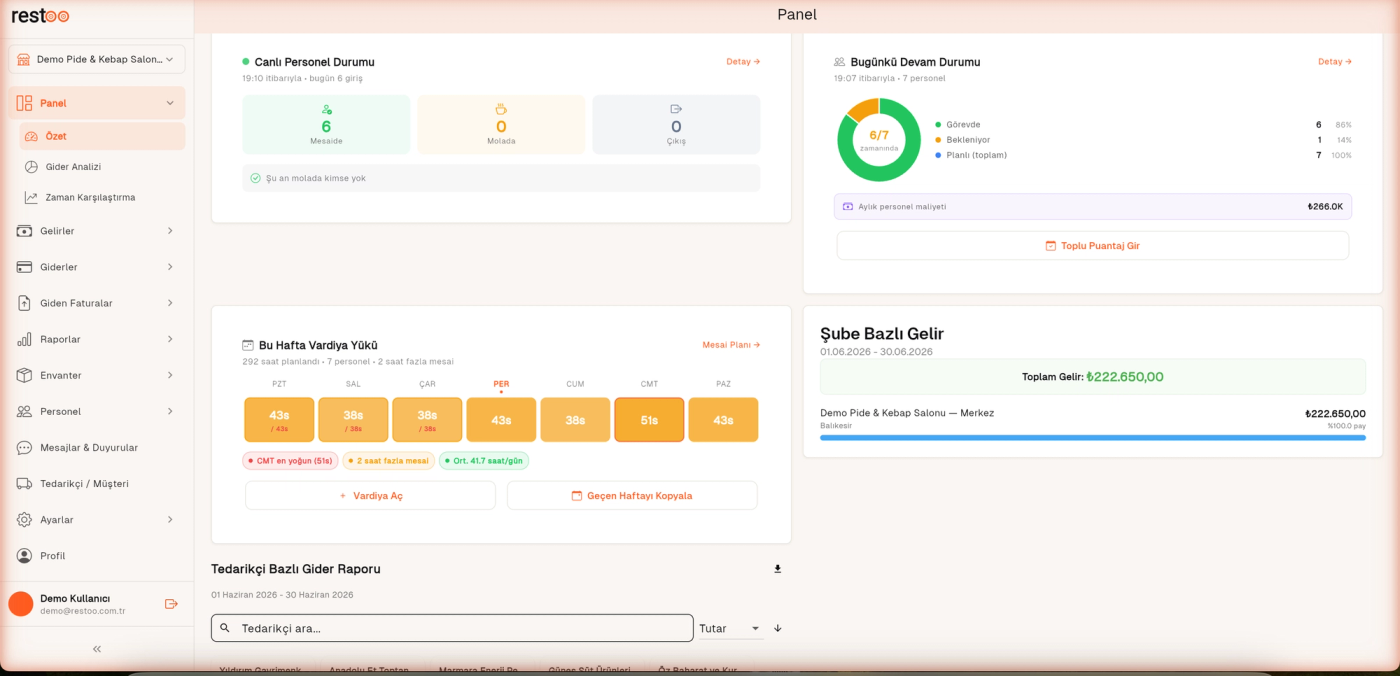The height and width of the screenshot is (676, 1400).
Task: Open Detay link in Bugünkü Devam Durumu
Action: pos(1335,62)
